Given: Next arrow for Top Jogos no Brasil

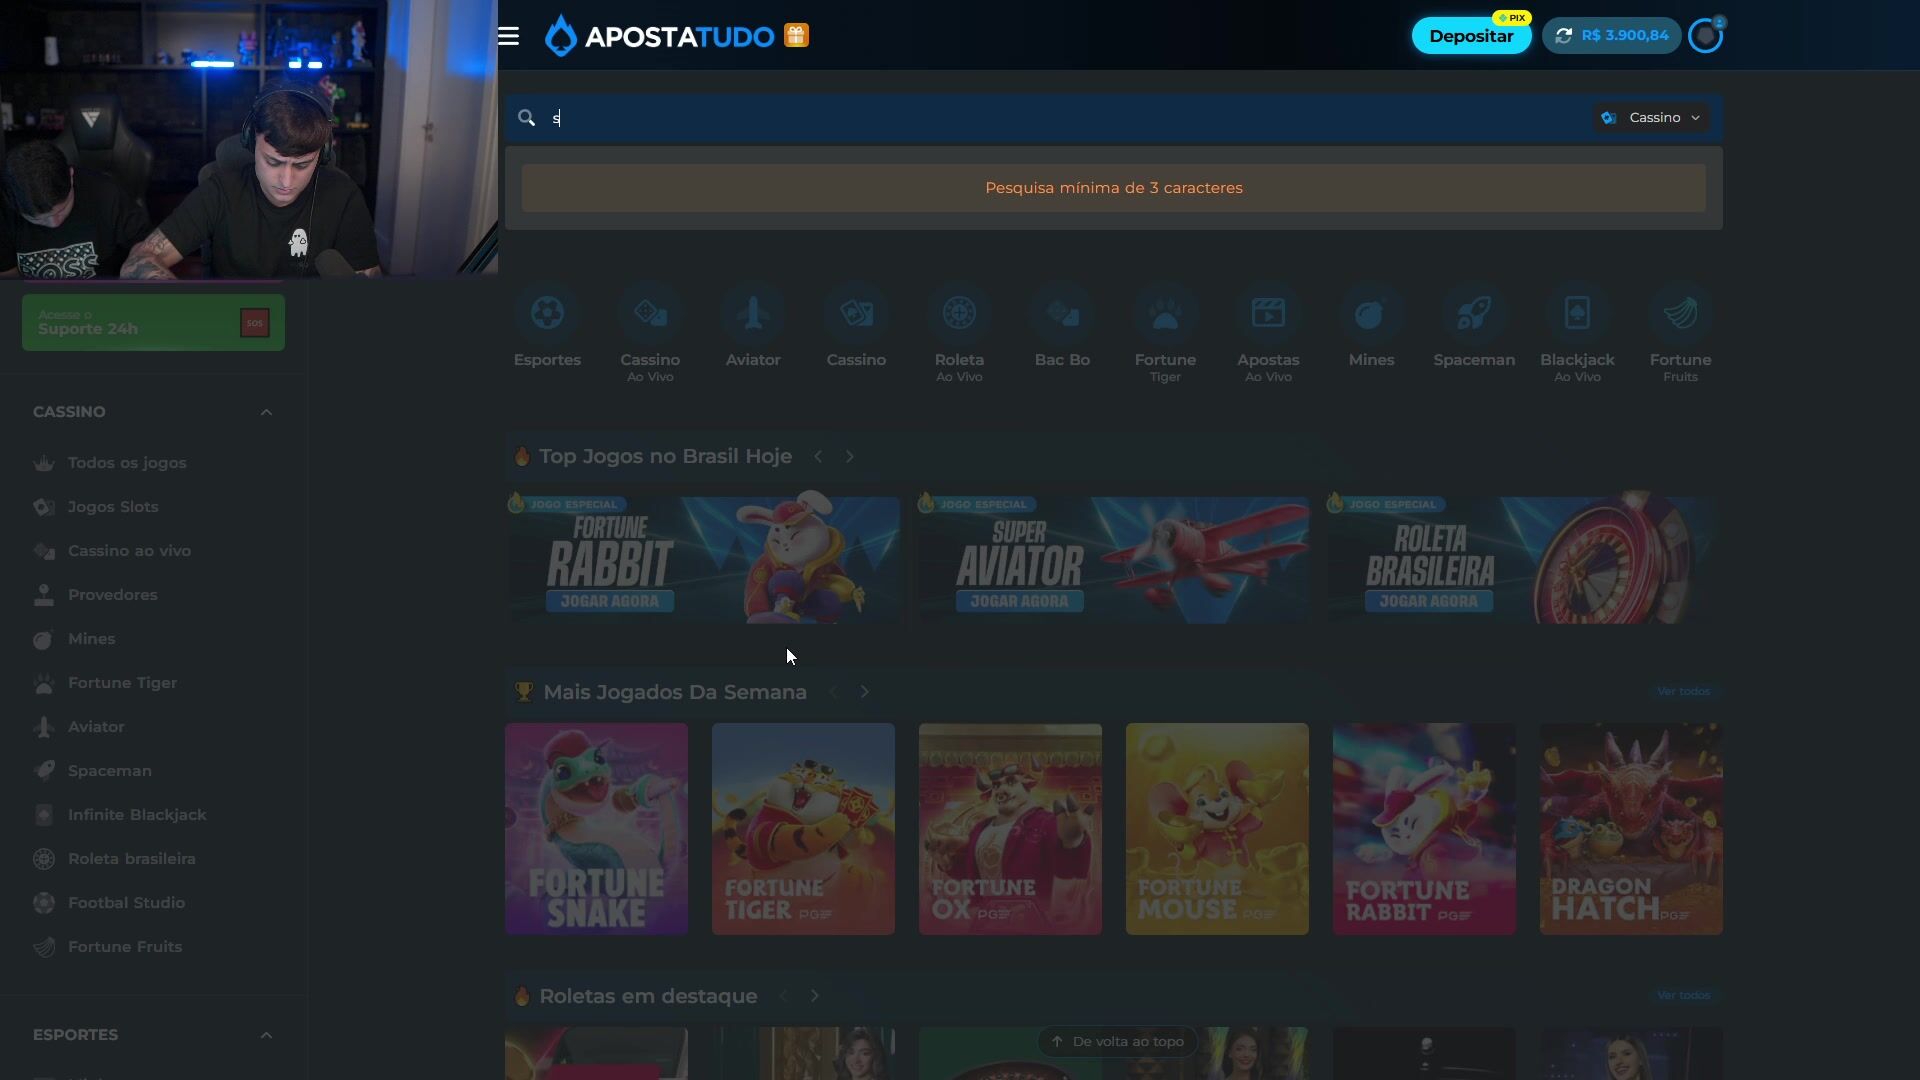Looking at the screenshot, I should (850, 456).
